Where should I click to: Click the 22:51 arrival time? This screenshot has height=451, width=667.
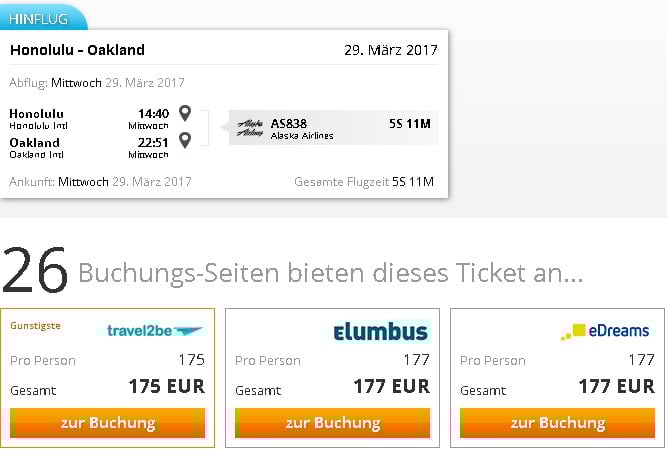(153, 142)
